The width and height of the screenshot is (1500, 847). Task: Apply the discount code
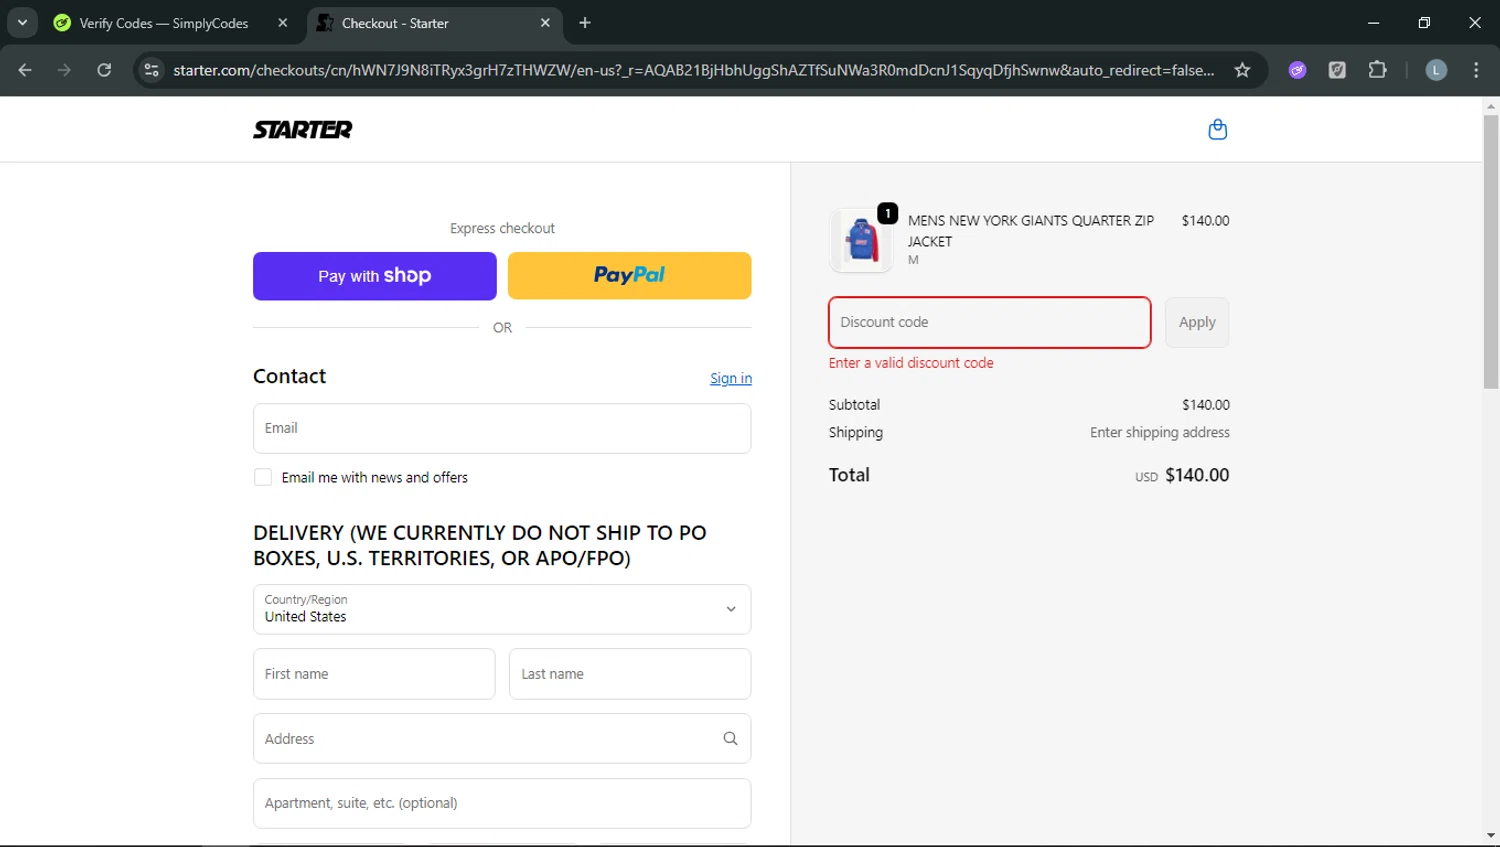coord(1197,322)
